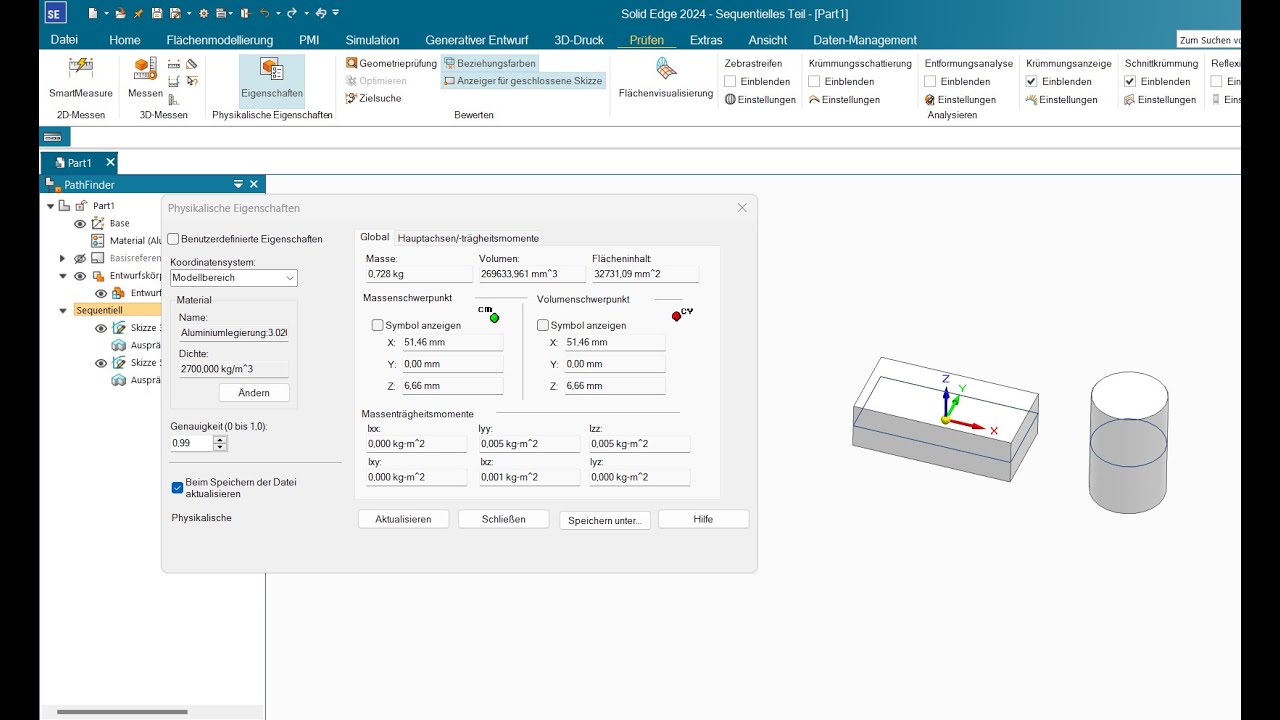
Task: Click the Open file icon in quick access
Action: click(x=120, y=13)
